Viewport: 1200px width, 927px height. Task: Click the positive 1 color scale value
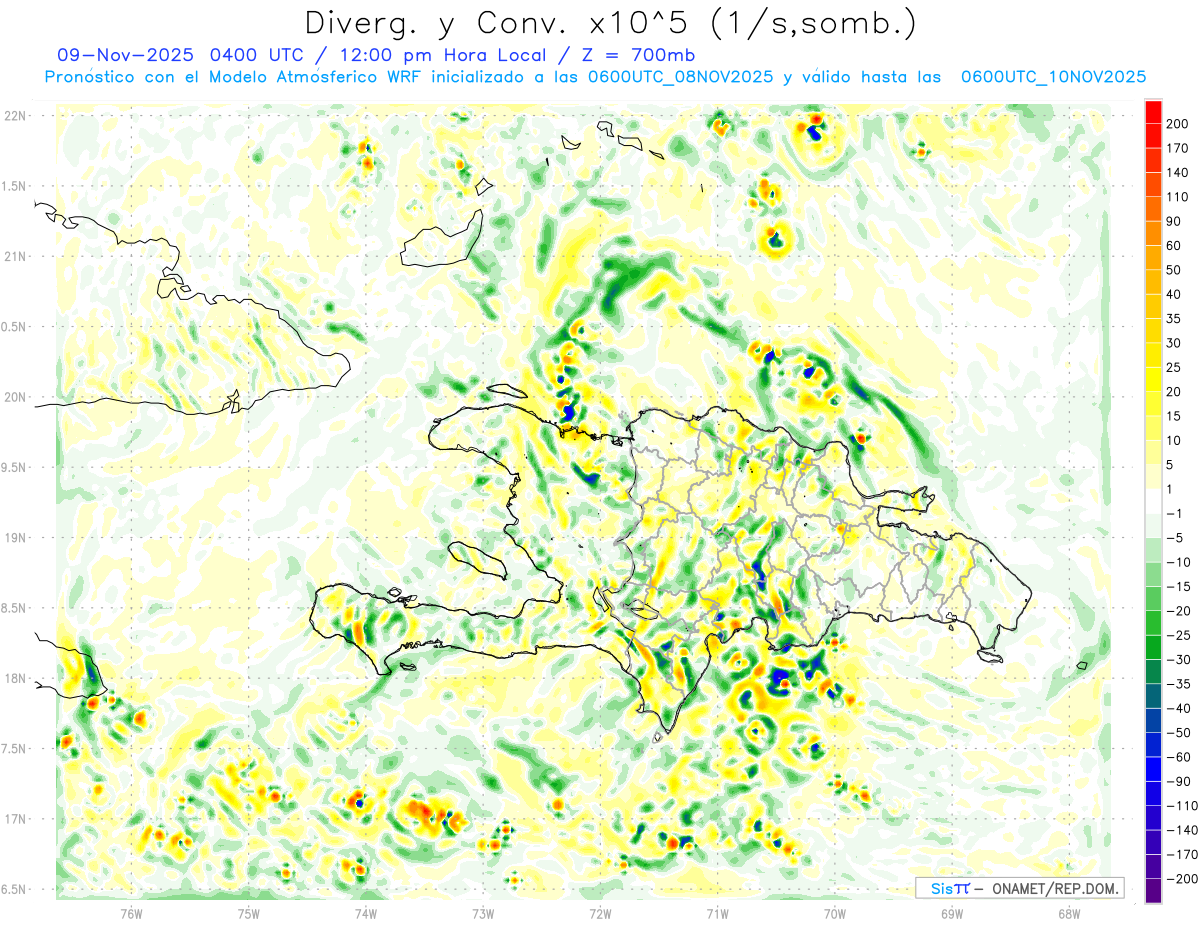tap(1171, 489)
